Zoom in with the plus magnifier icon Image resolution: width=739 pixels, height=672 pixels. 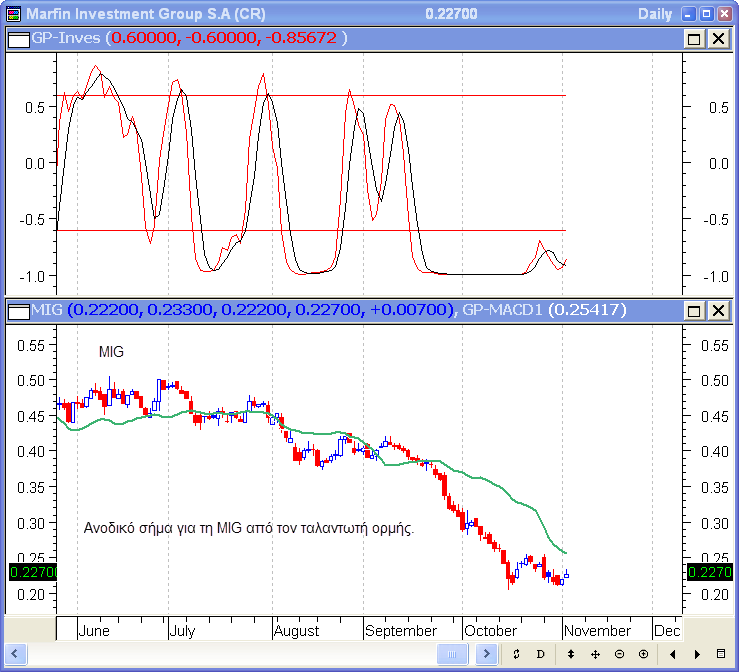[643, 654]
